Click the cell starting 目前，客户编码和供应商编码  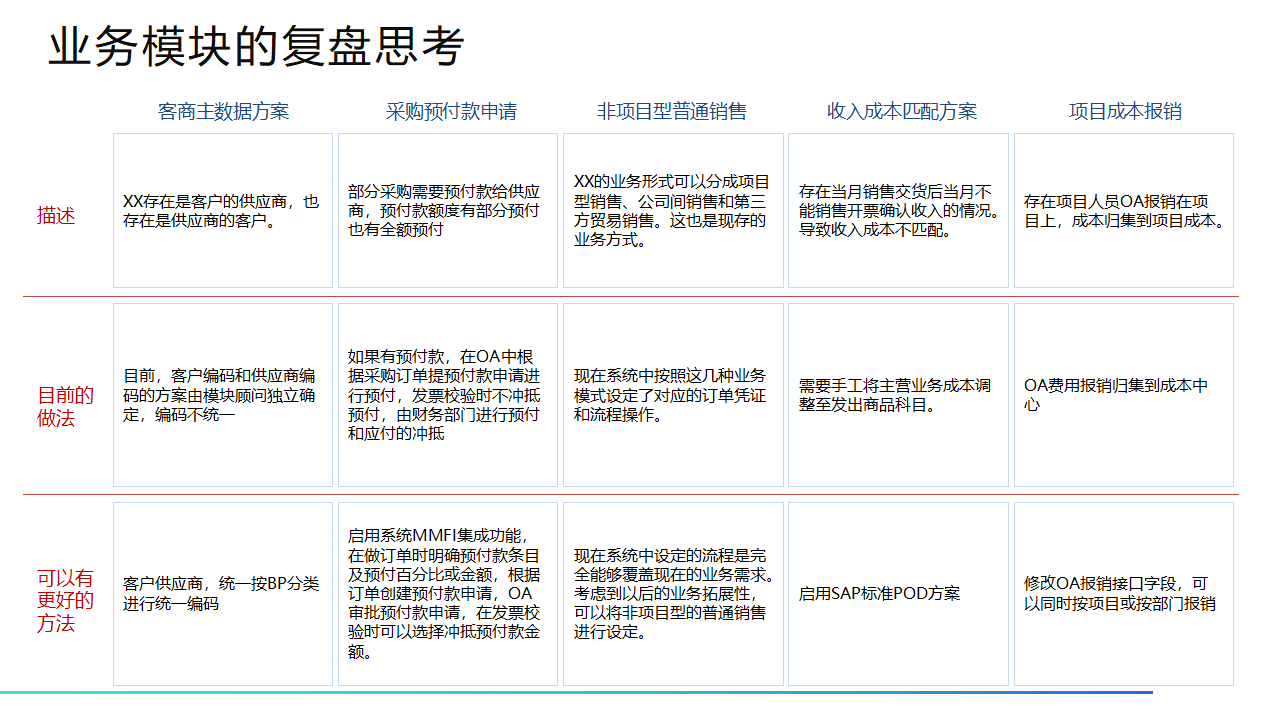point(223,395)
